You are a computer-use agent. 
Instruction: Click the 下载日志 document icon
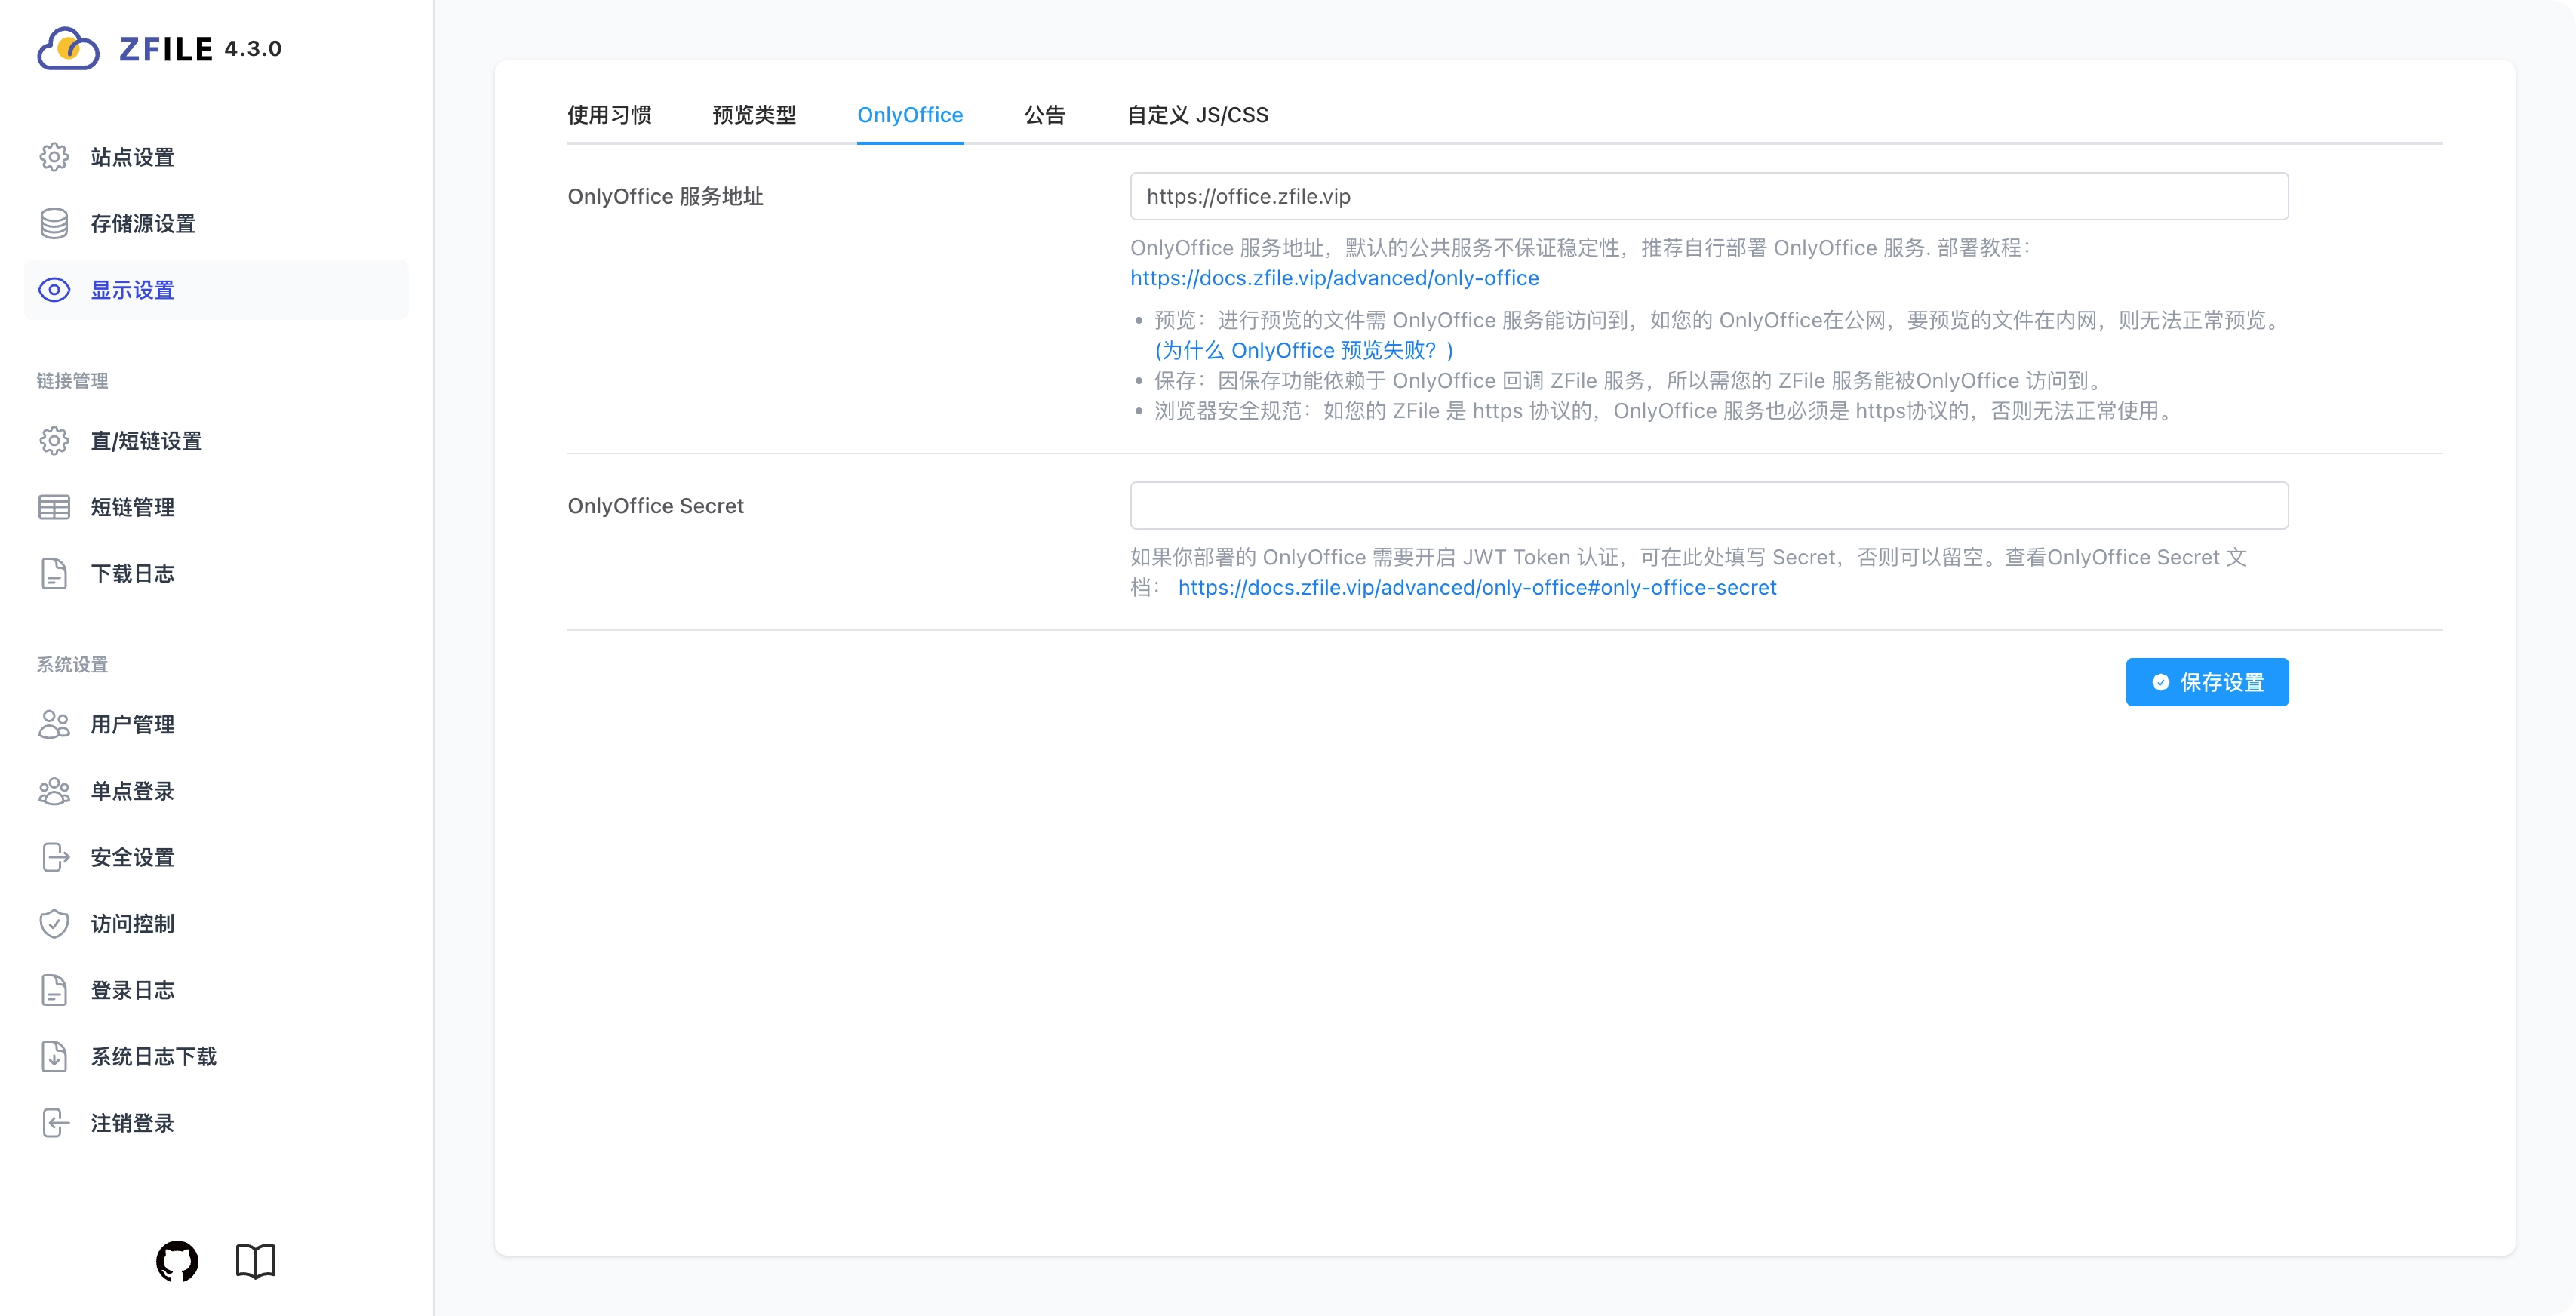coord(54,574)
